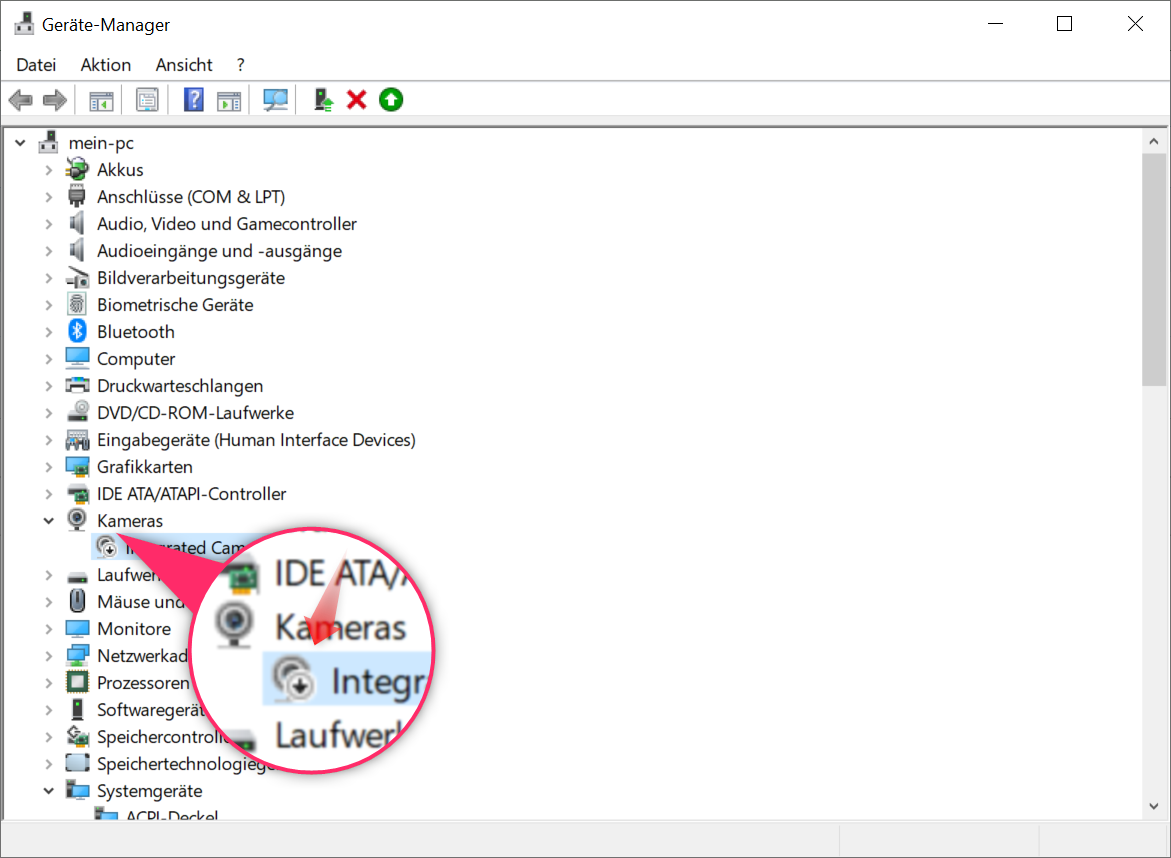This screenshot has width=1171, height=858.
Task: Expand the Grafikkarten node
Action: pos(48,467)
